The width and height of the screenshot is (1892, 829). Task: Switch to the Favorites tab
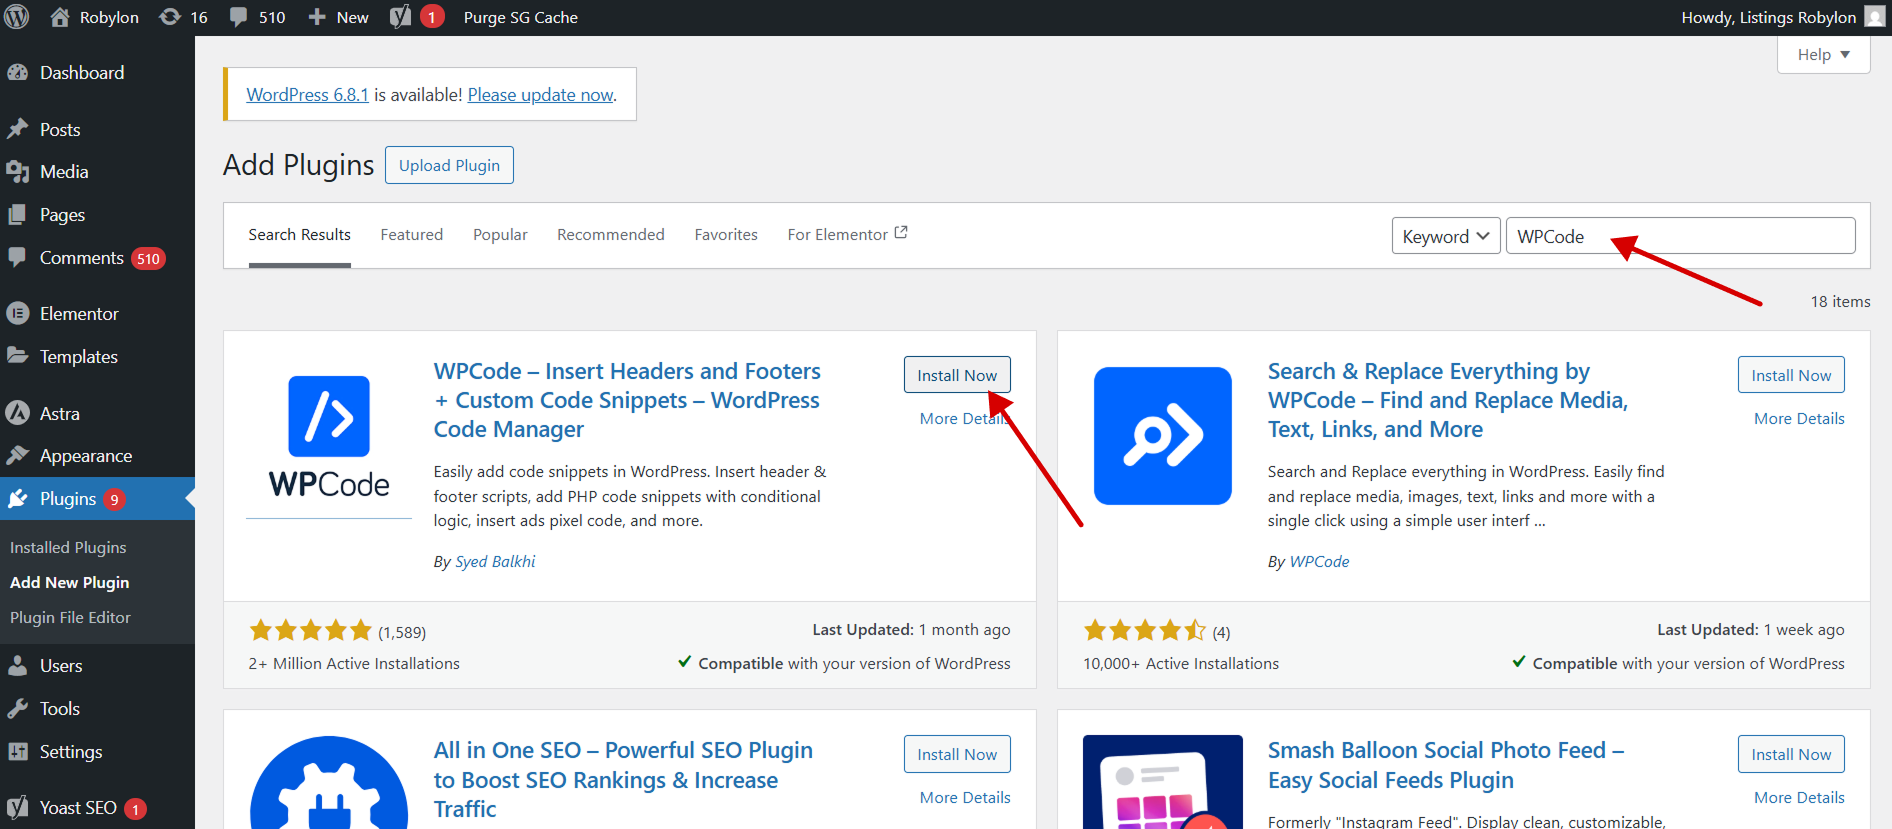(726, 234)
